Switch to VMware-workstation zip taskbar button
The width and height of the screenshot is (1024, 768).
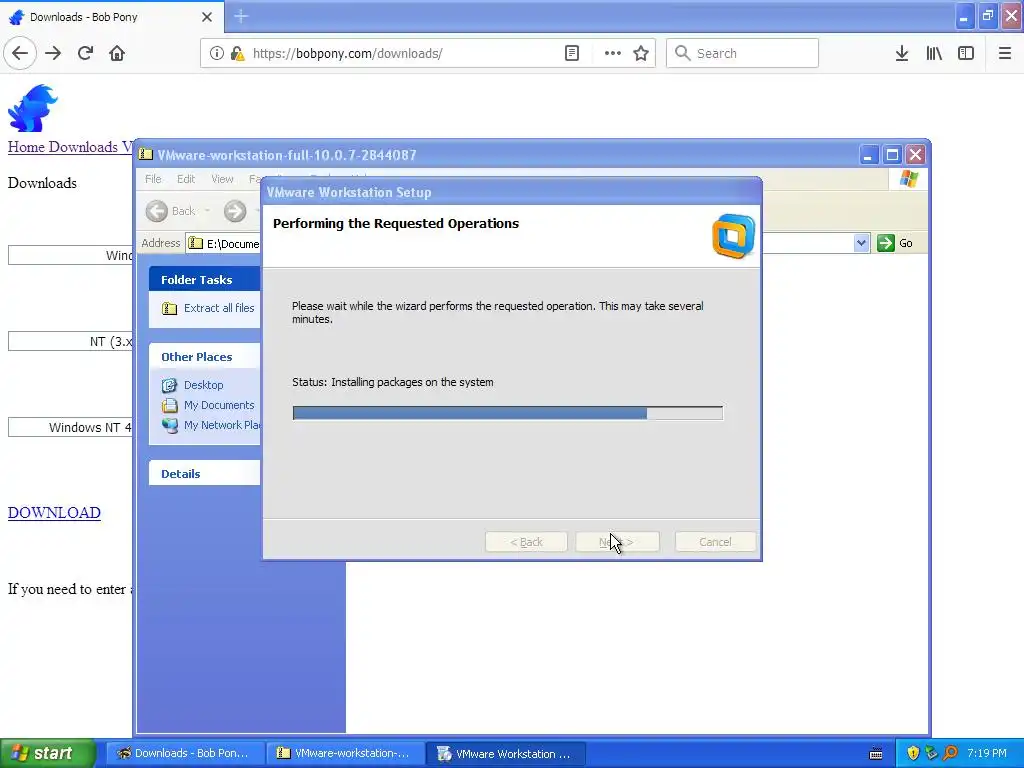pos(345,753)
